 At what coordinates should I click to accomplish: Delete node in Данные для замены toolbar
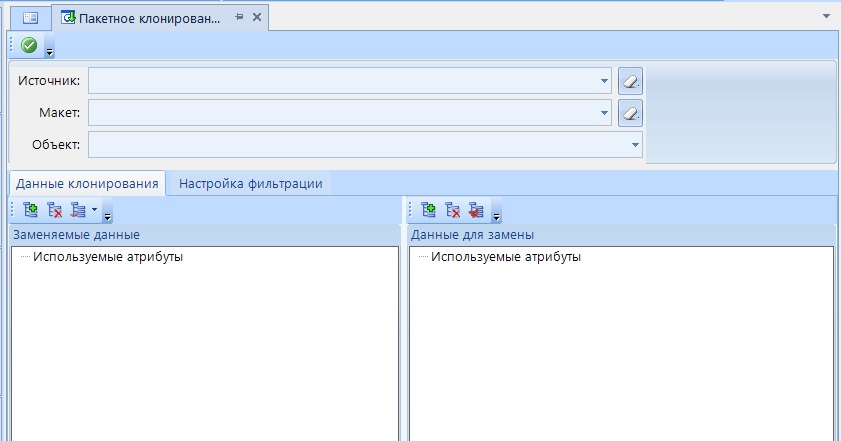[453, 211]
